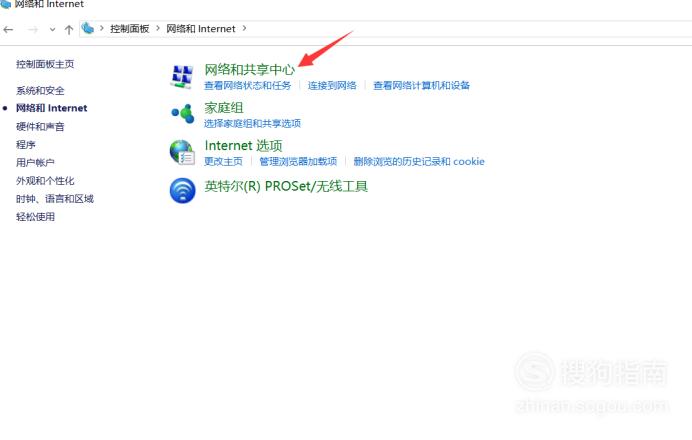This screenshot has height=440, width=692.
Task: Open 英特尔(R) PROSet/无线工具 link
Action: pyautogui.click(x=286, y=186)
